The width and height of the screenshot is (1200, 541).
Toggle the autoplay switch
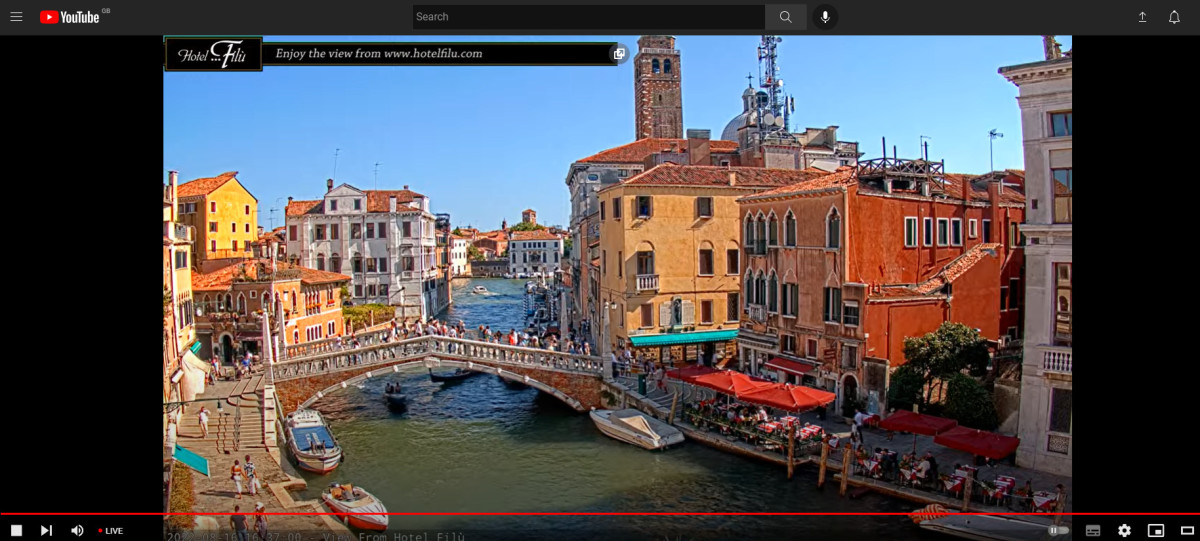click(1058, 530)
